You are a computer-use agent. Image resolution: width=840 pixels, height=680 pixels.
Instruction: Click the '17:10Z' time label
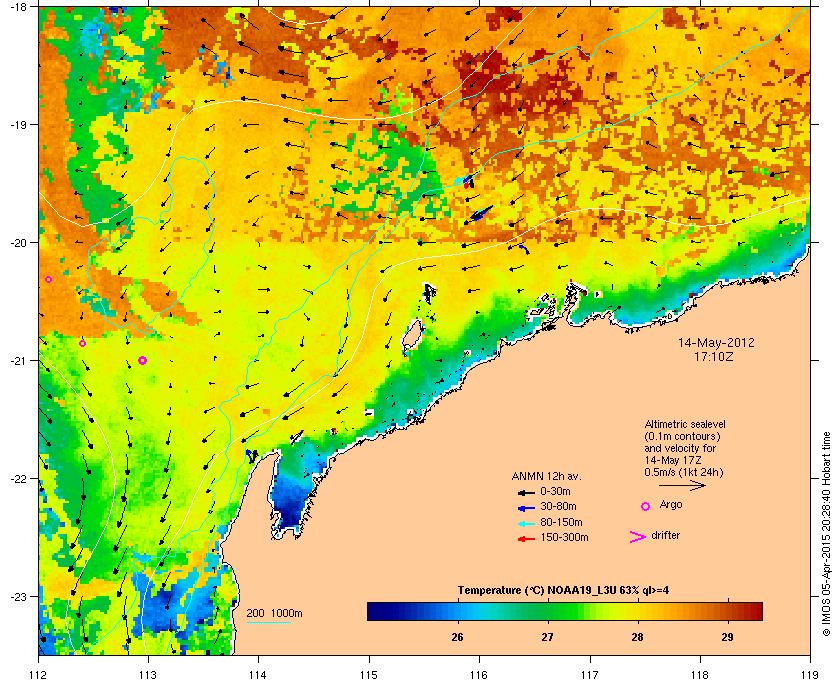coord(714,356)
